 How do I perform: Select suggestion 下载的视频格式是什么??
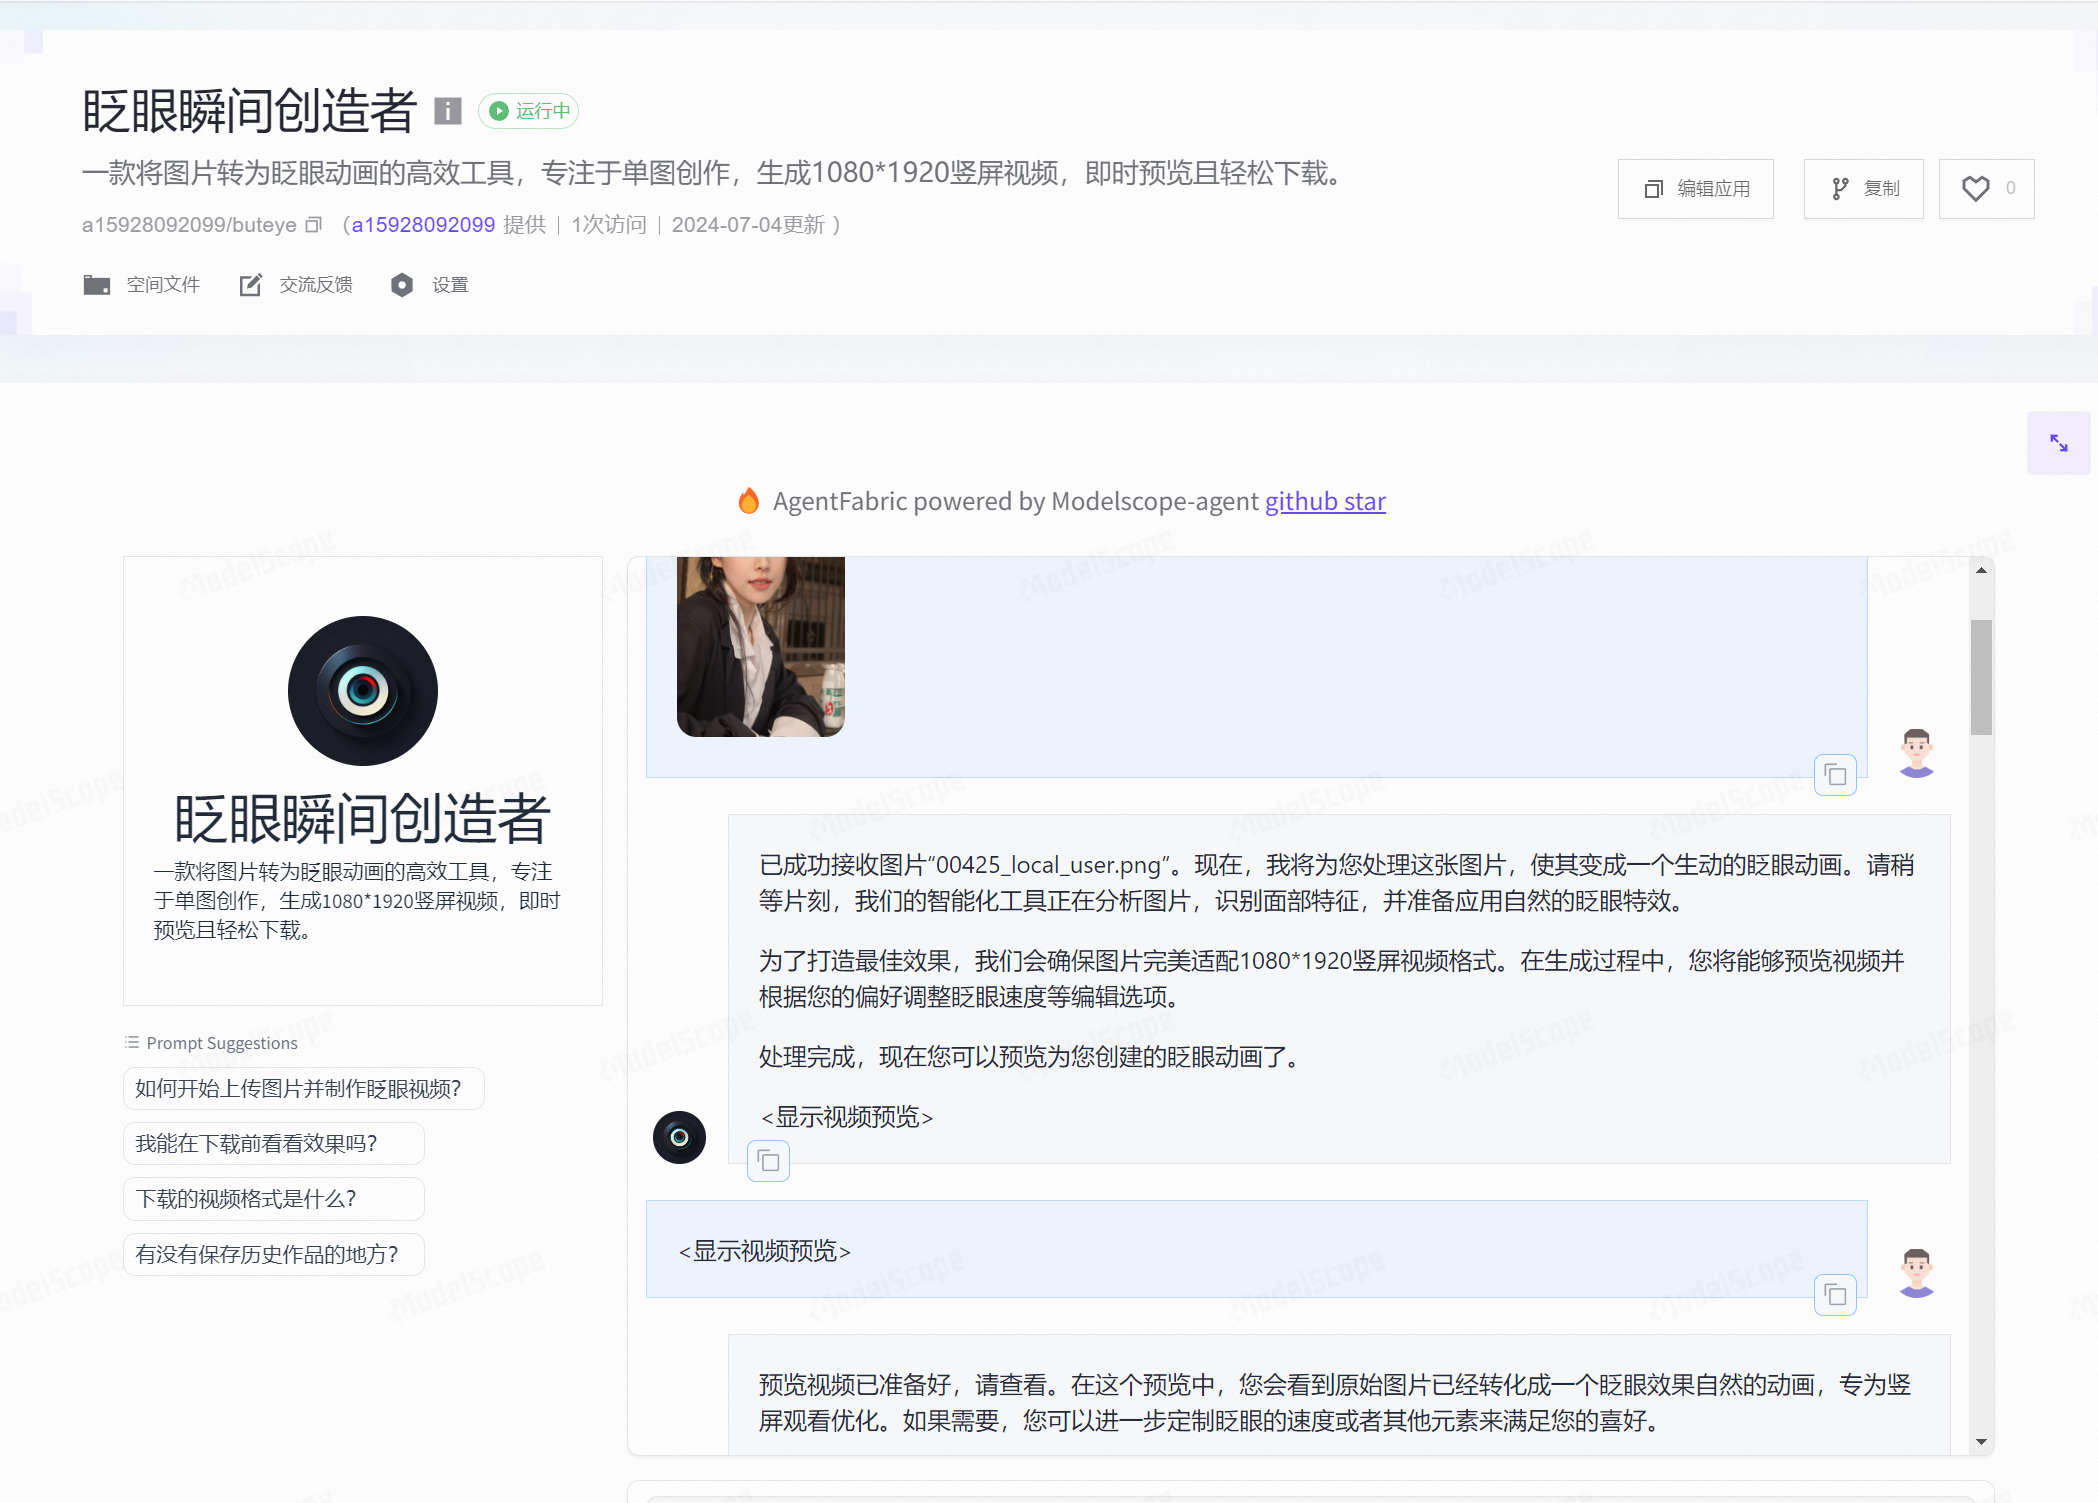[273, 1198]
